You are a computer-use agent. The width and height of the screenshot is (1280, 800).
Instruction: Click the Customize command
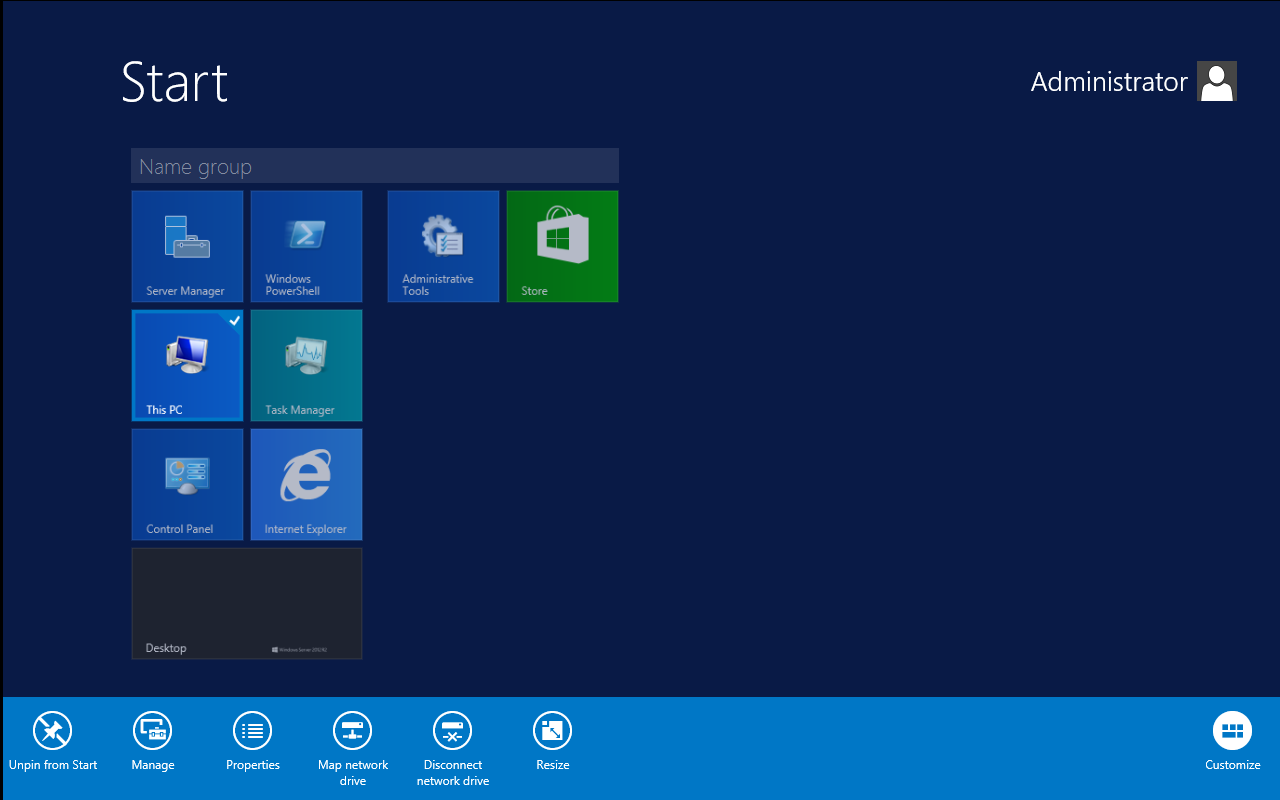click(1232, 740)
